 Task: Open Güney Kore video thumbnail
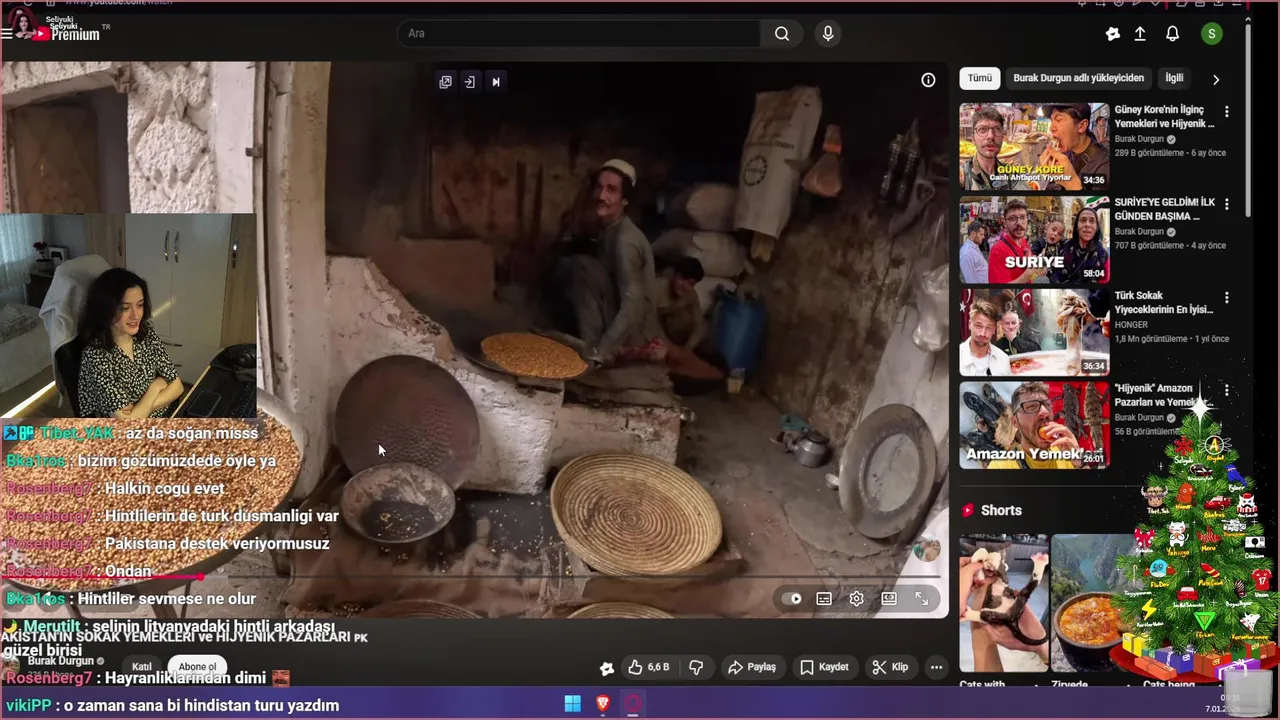click(x=1034, y=147)
